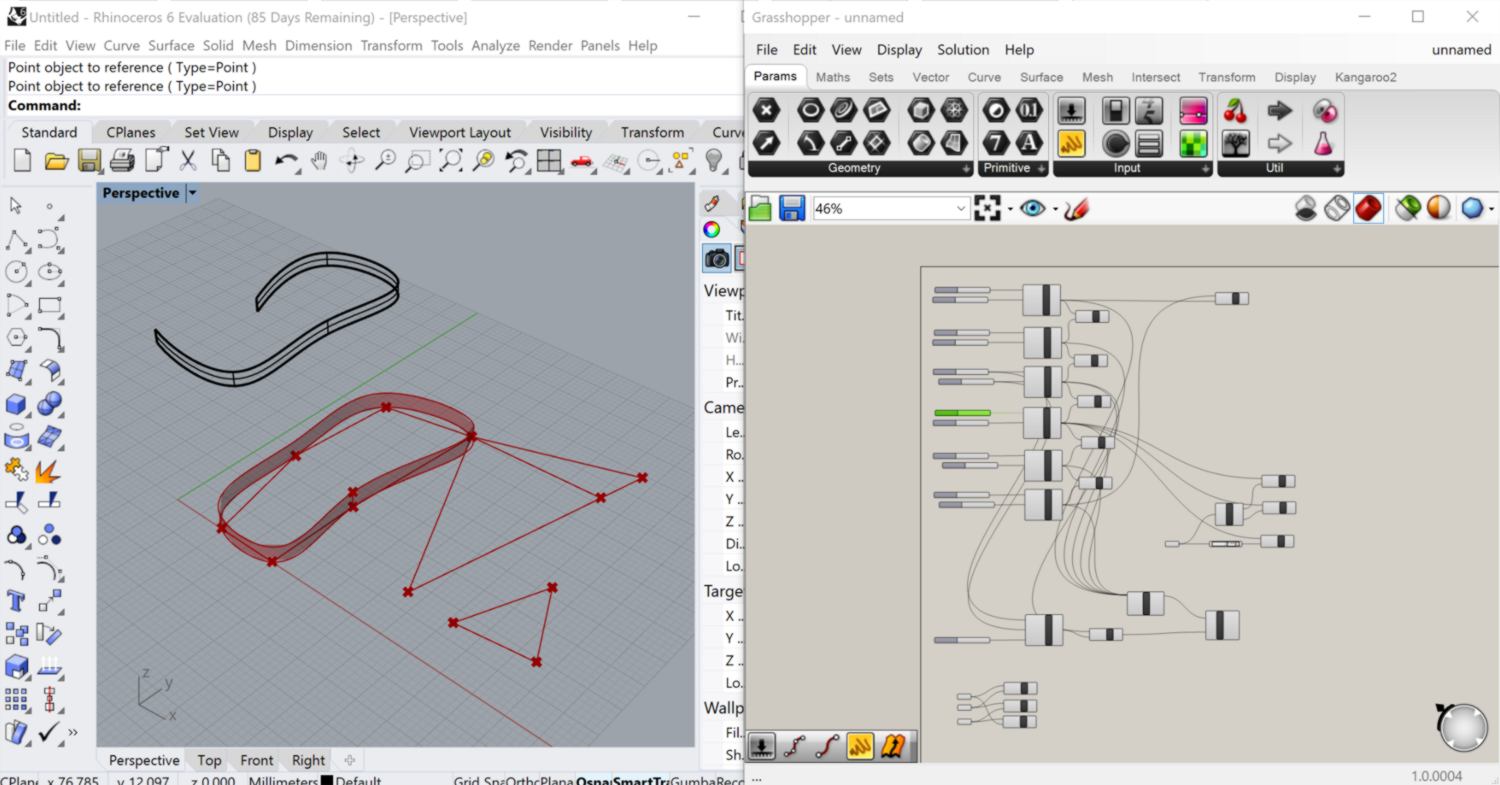Click Millimeters units in status bar
This screenshot has height=785, width=1500.
pyautogui.click(x=283, y=781)
